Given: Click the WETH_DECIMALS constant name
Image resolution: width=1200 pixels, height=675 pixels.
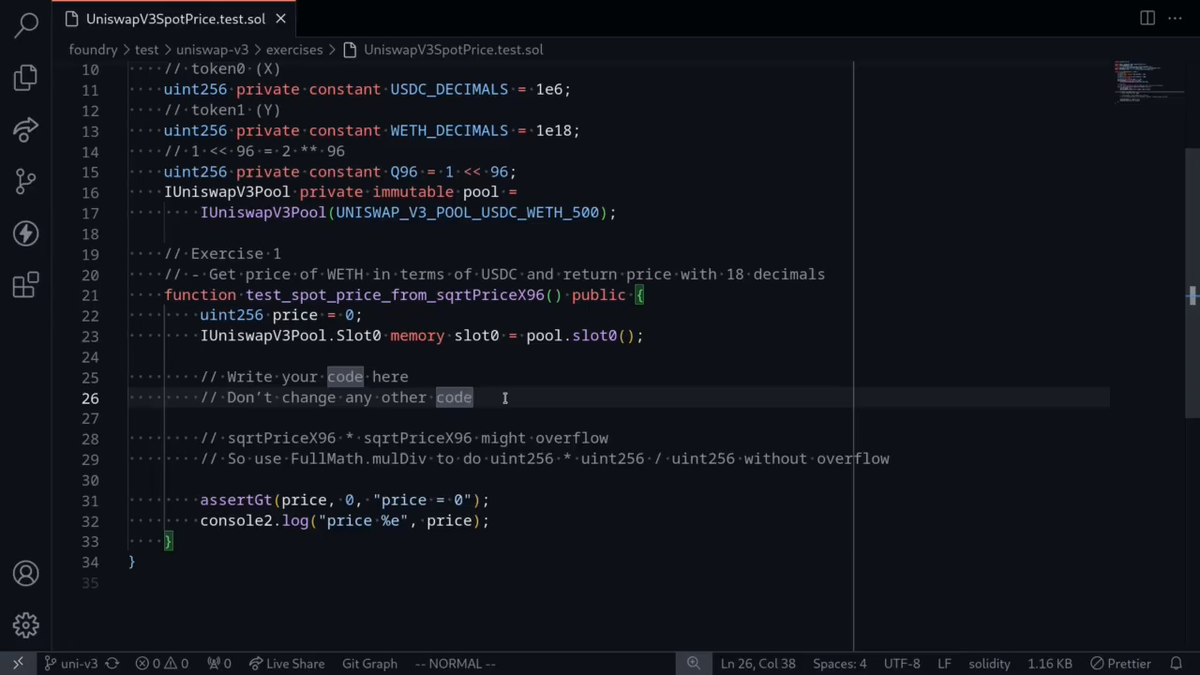Looking at the screenshot, I should click(x=449, y=130).
